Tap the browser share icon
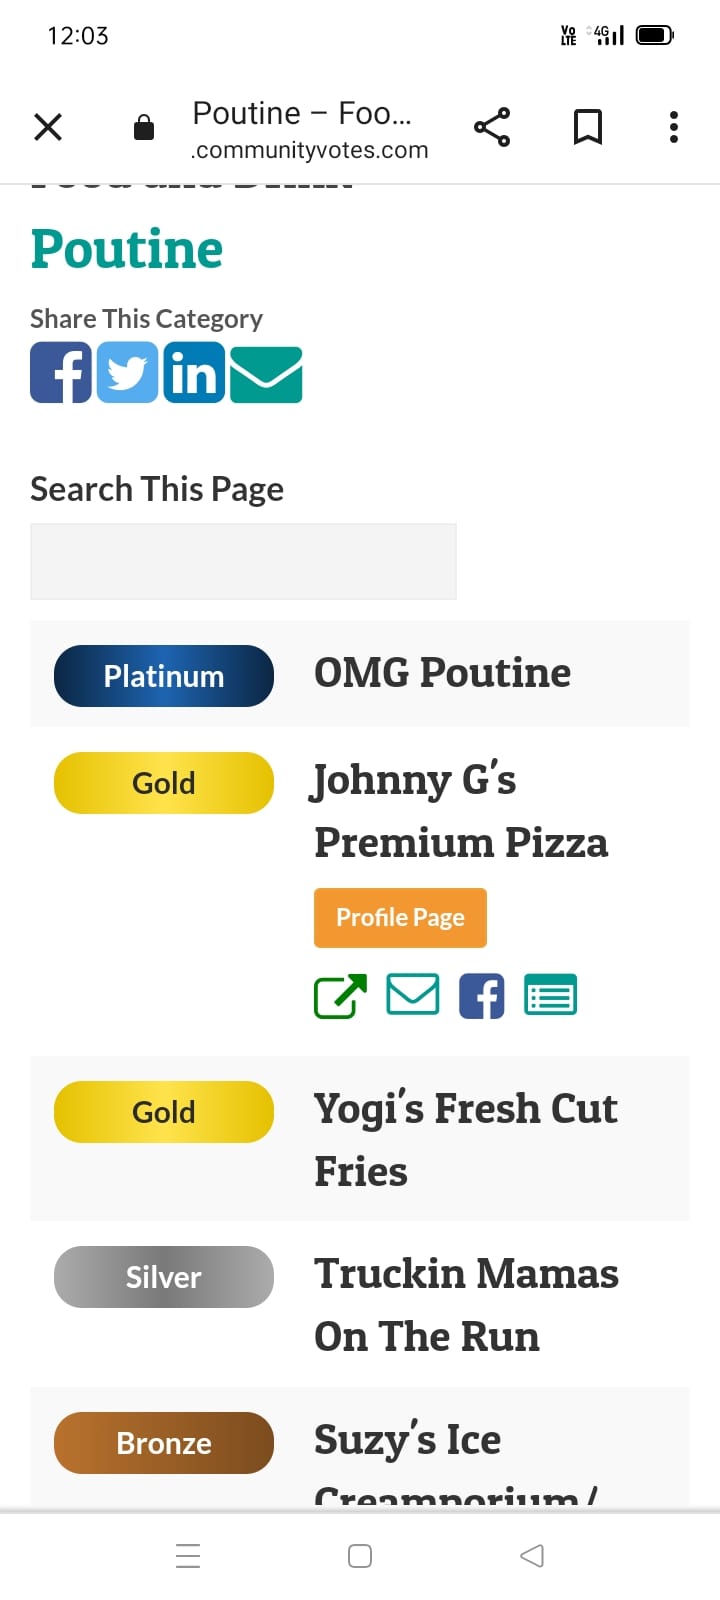The width and height of the screenshot is (720, 1600). click(x=491, y=127)
